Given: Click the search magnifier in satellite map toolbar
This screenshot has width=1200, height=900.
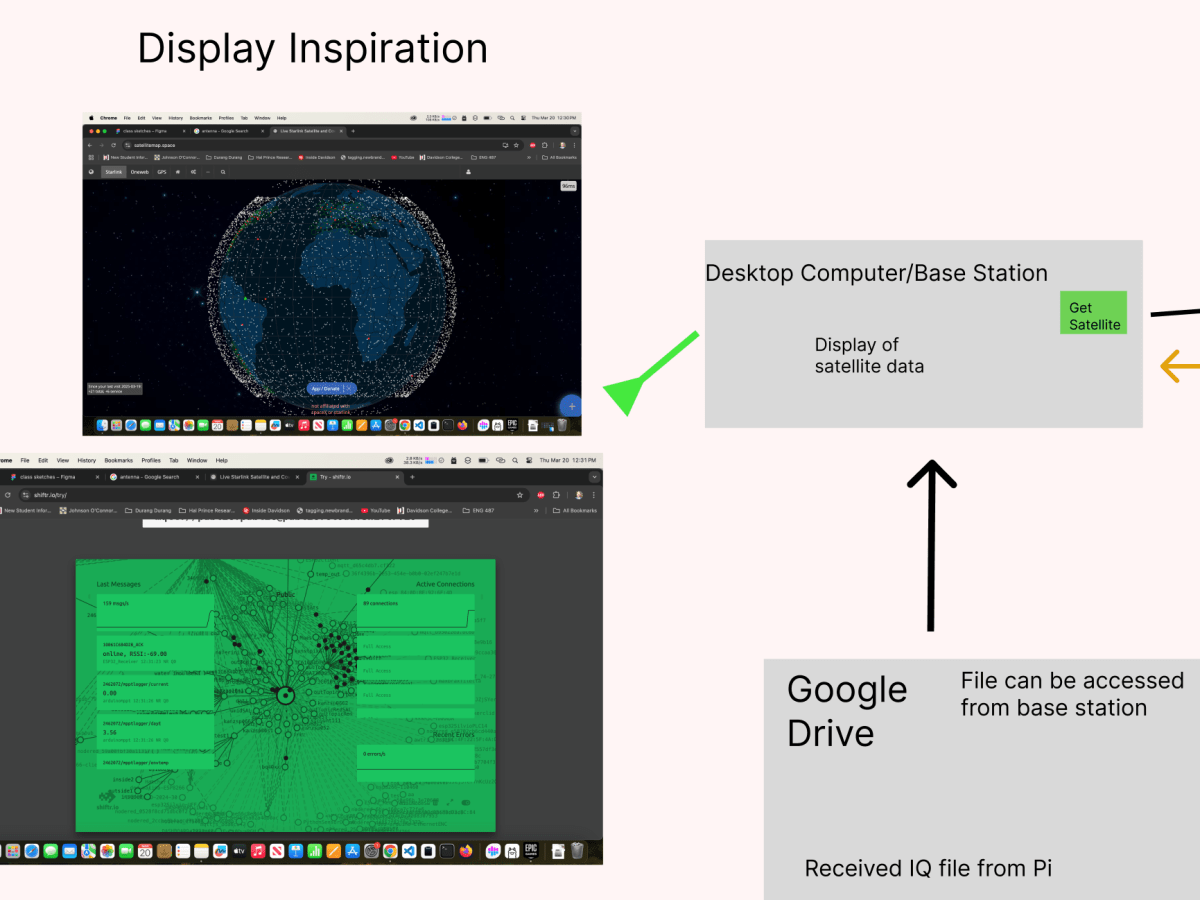Looking at the screenshot, I should [x=222, y=172].
